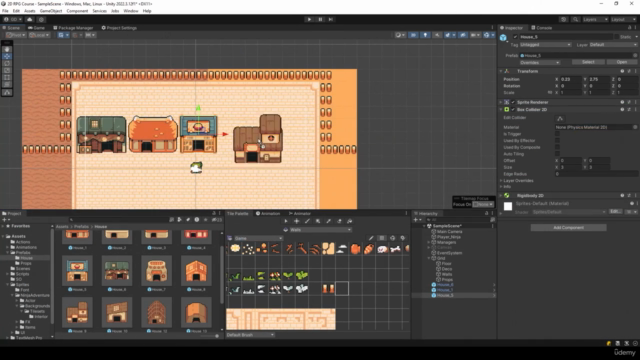Toggle the Tile Palette grid icon

pos(382,238)
